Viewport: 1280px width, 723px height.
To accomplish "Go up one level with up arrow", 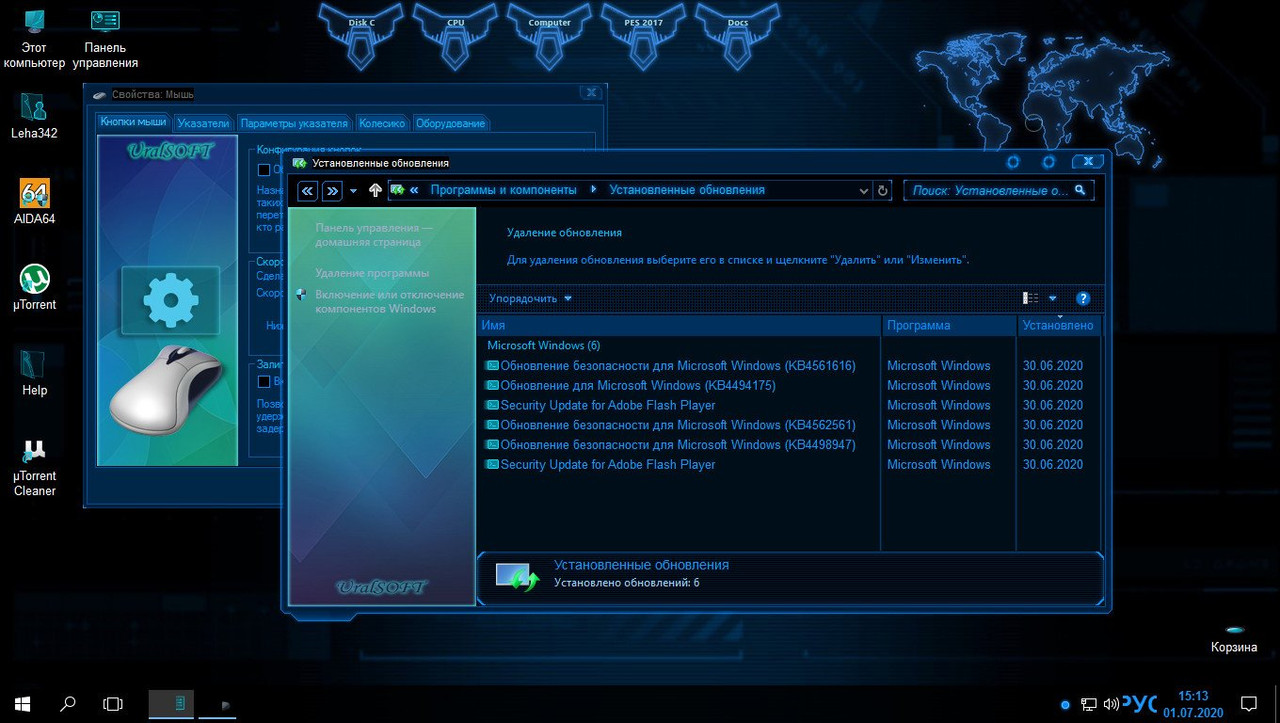I will 375,190.
